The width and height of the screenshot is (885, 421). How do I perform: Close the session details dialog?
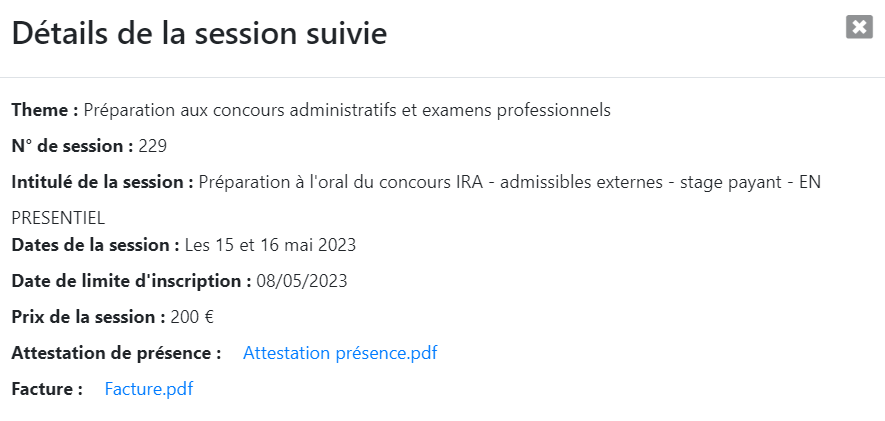pyautogui.click(x=859, y=27)
